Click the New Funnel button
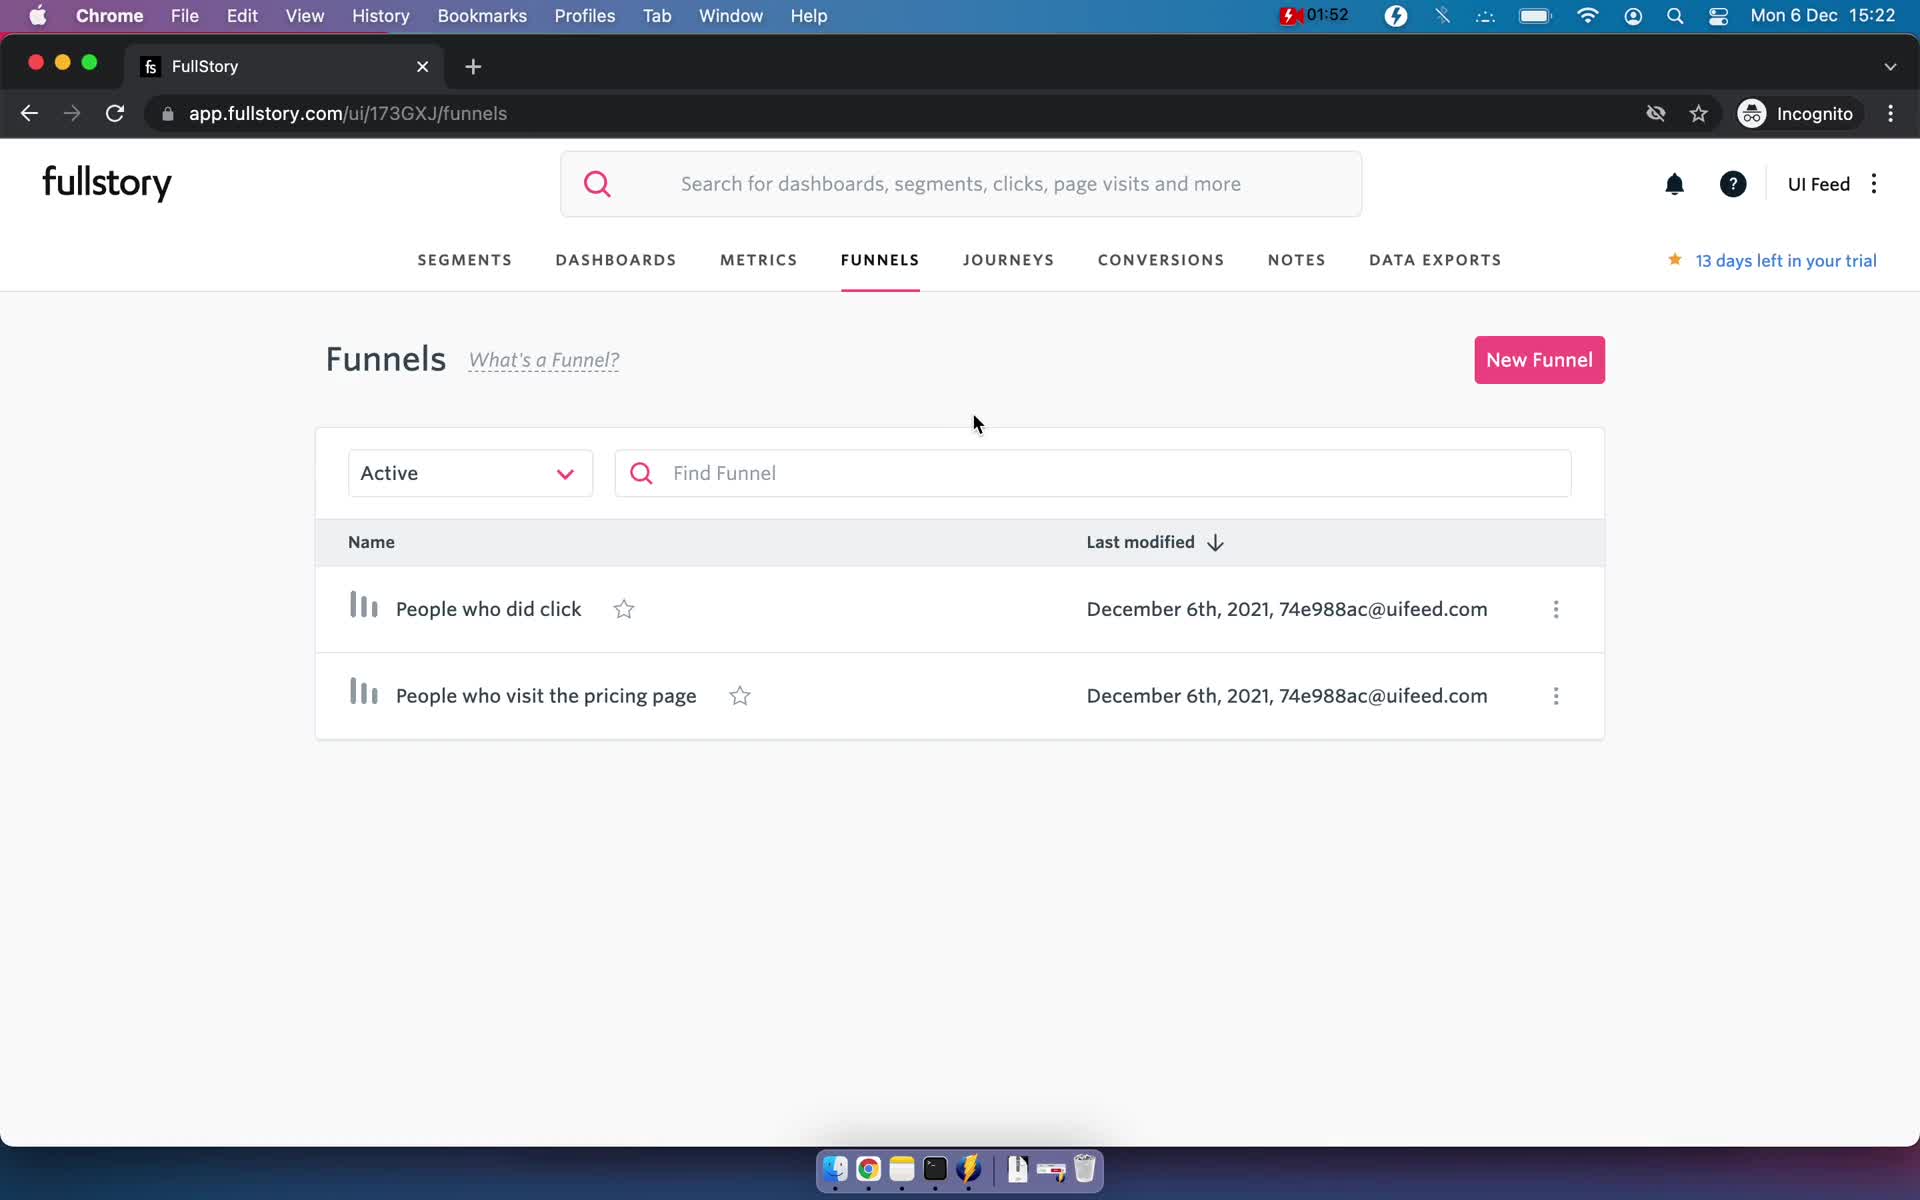 tap(1538, 359)
